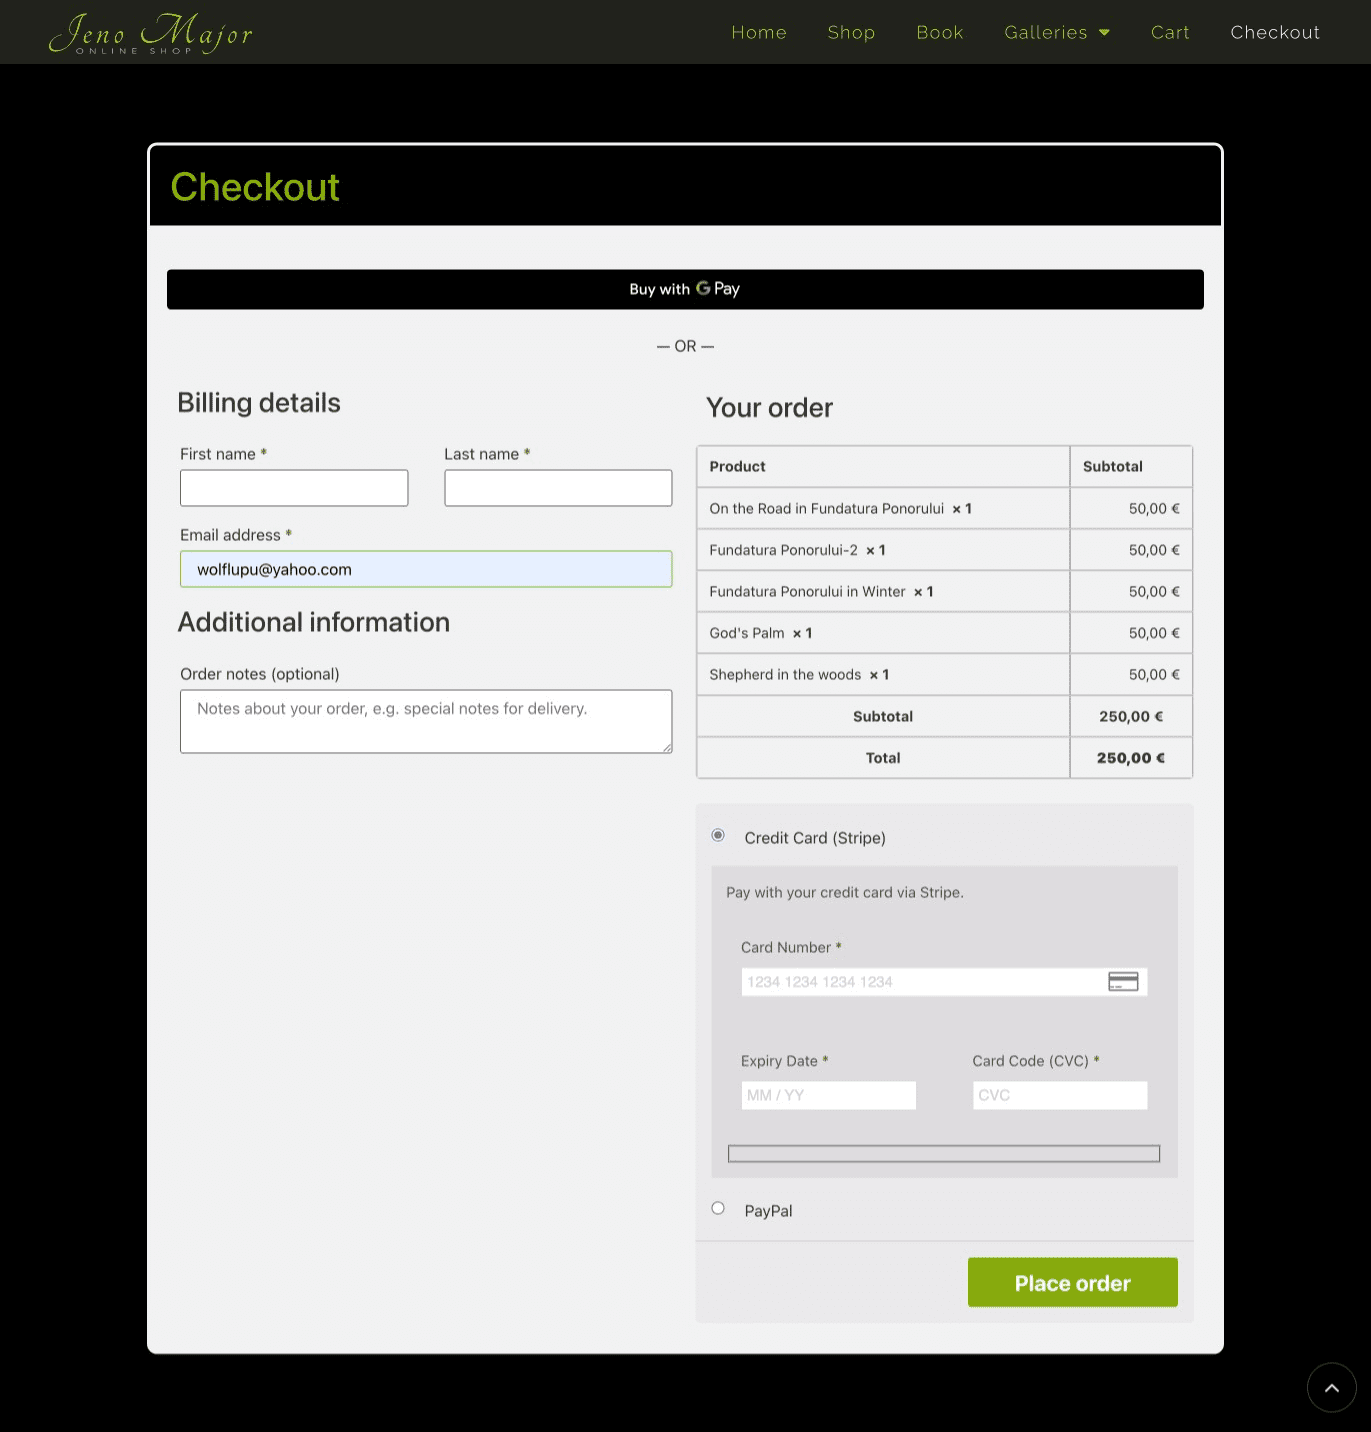Expand the Galleries dropdown arrow
The width and height of the screenshot is (1371, 1432).
(1105, 33)
